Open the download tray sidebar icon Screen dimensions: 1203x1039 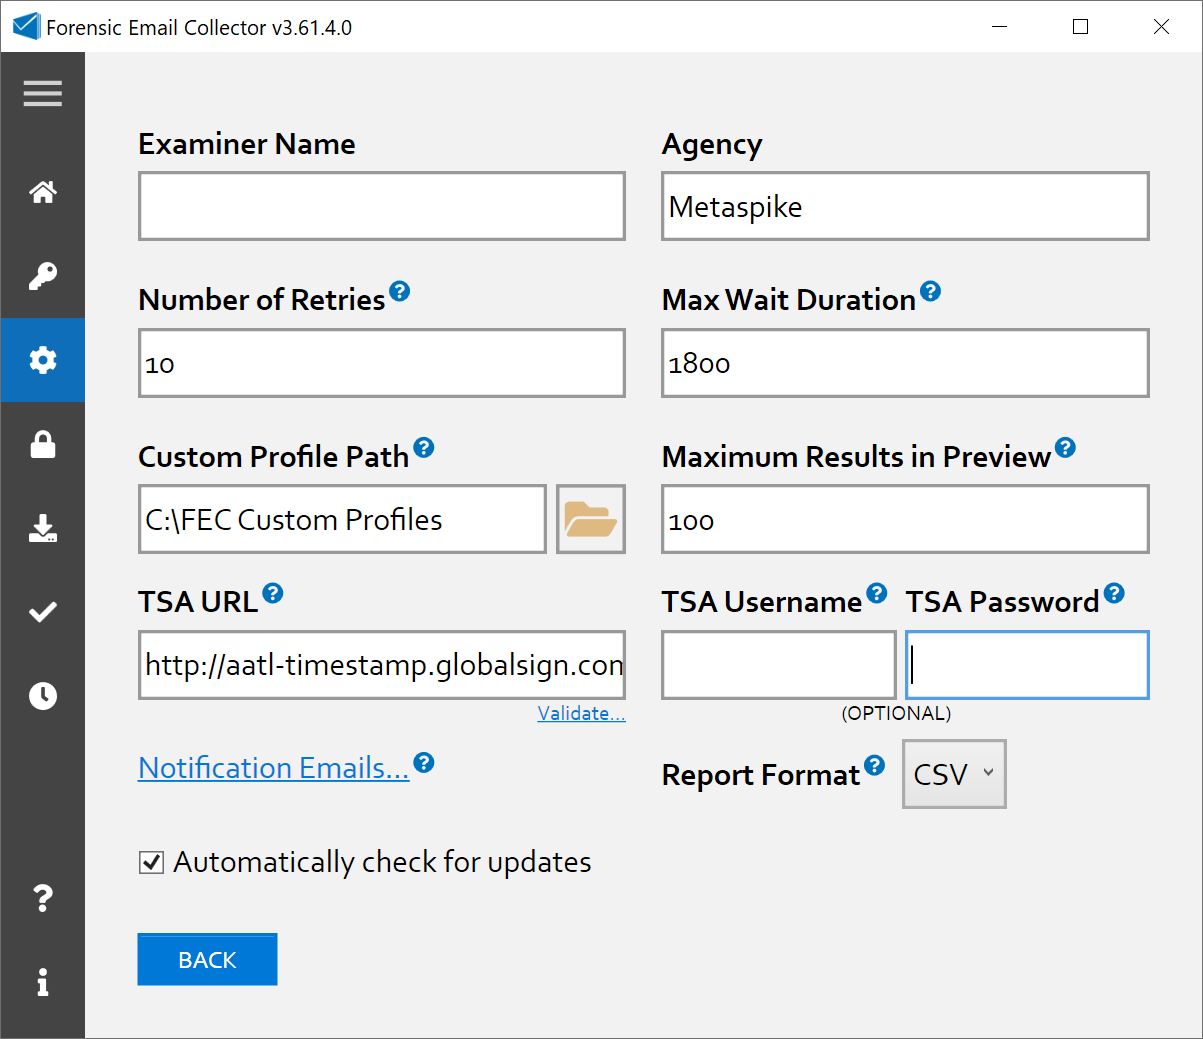[x=43, y=528]
